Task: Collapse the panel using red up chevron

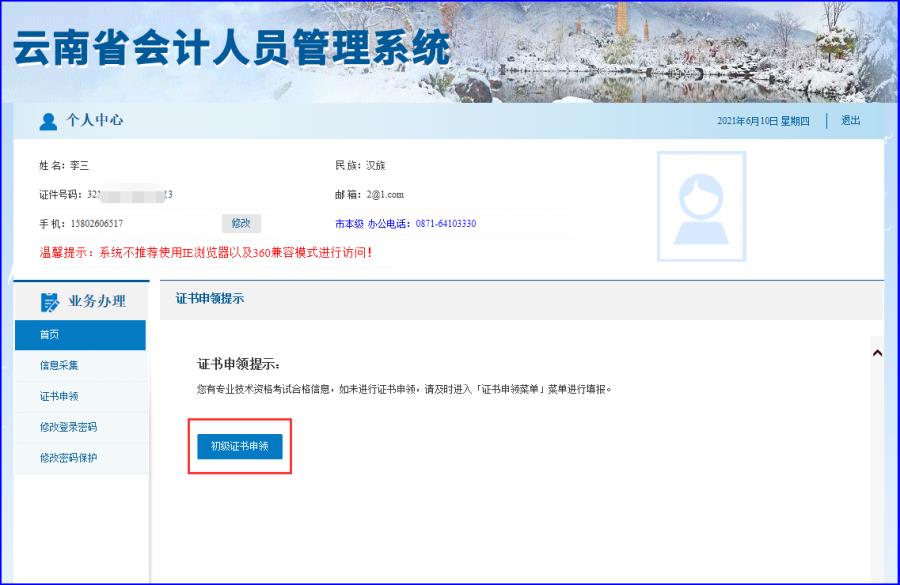Action: click(x=877, y=353)
